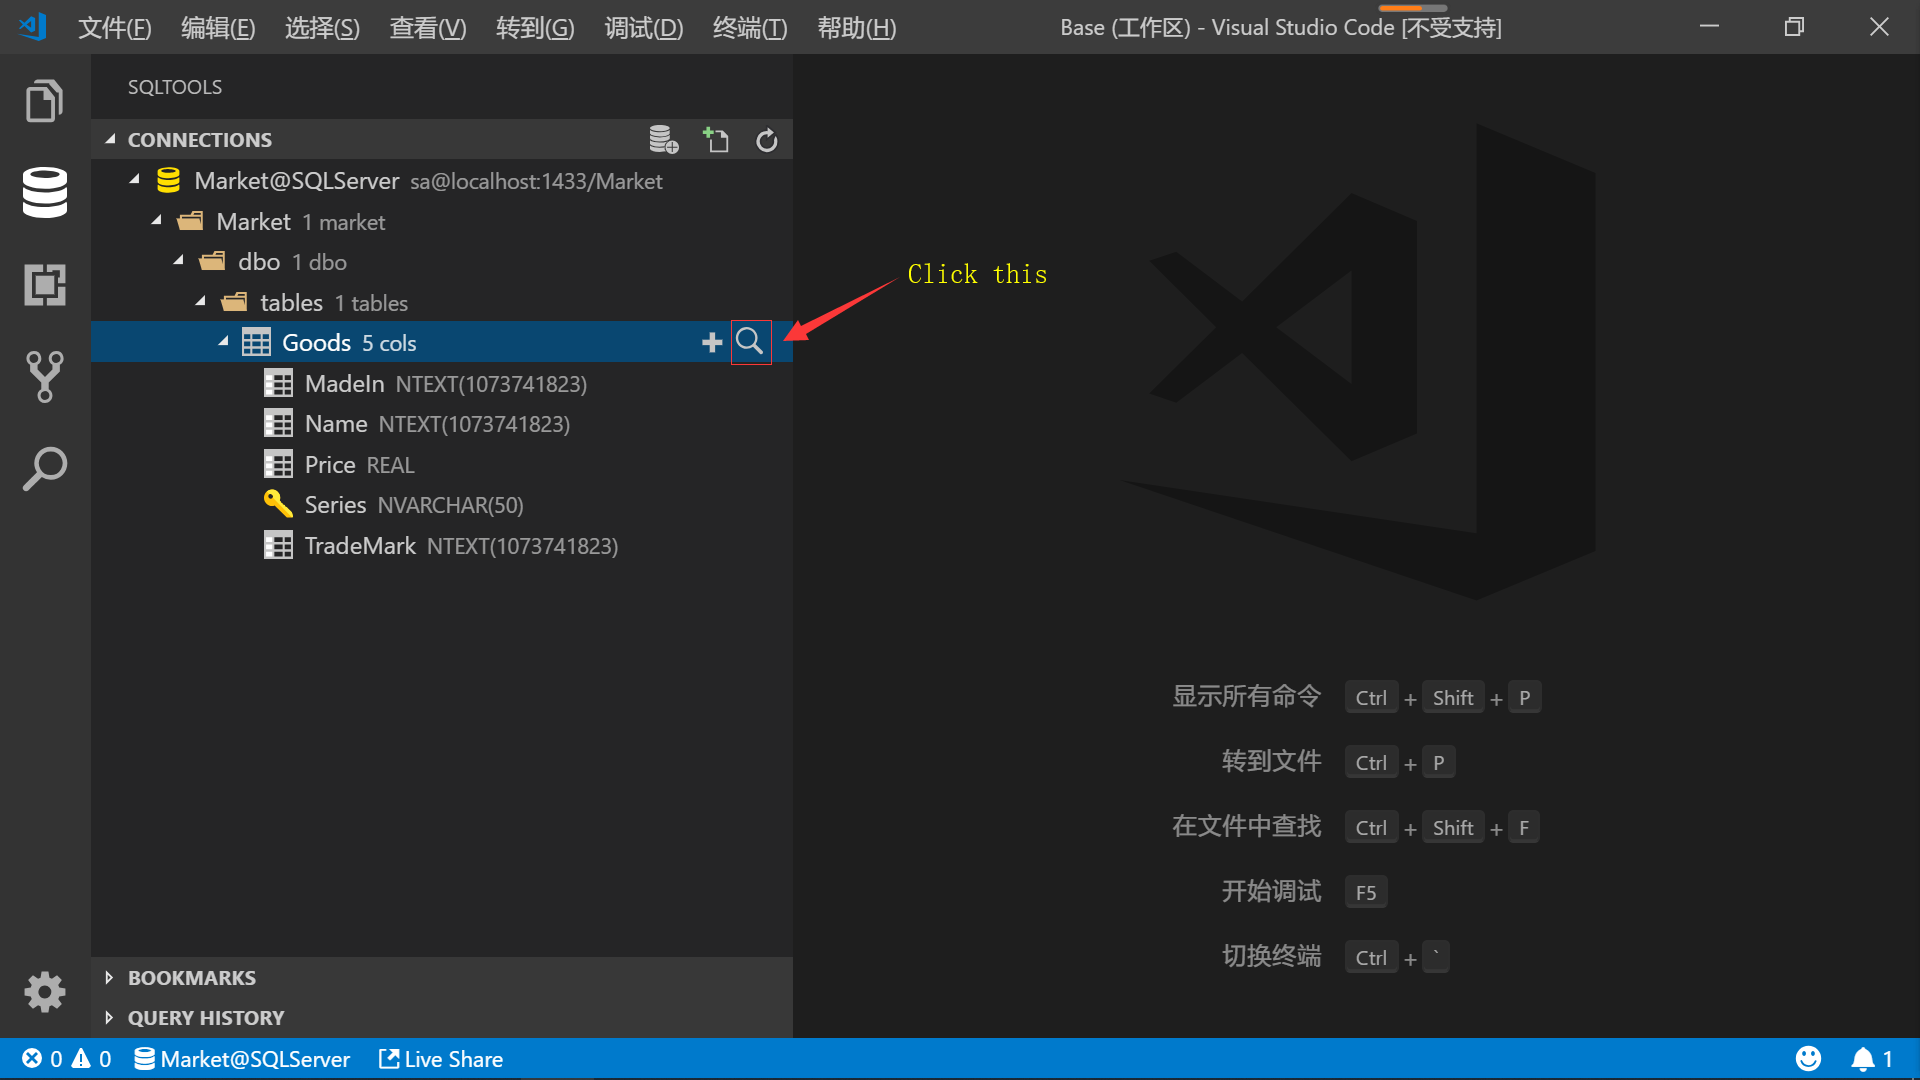Open the Source Control view
1920x1080 pixels.
click(x=44, y=377)
